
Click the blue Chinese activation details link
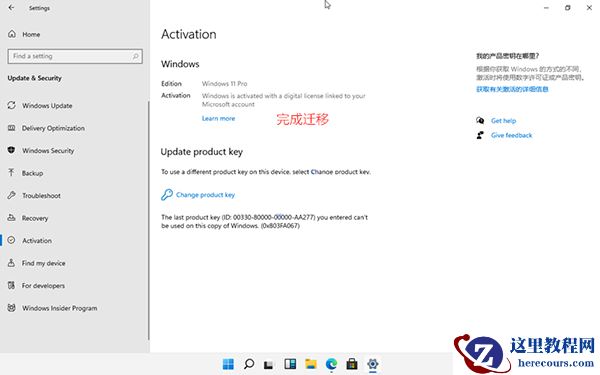coord(512,89)
